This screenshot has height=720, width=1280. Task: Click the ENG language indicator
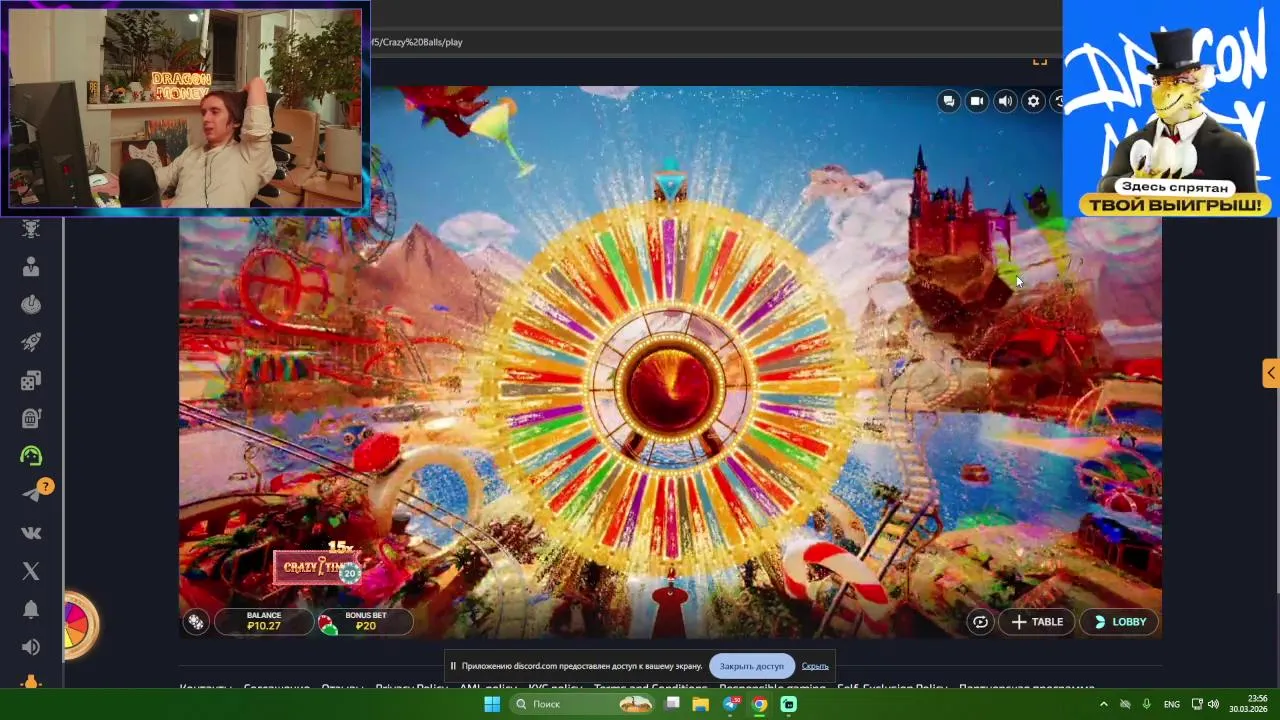[x=1172, y=704]
